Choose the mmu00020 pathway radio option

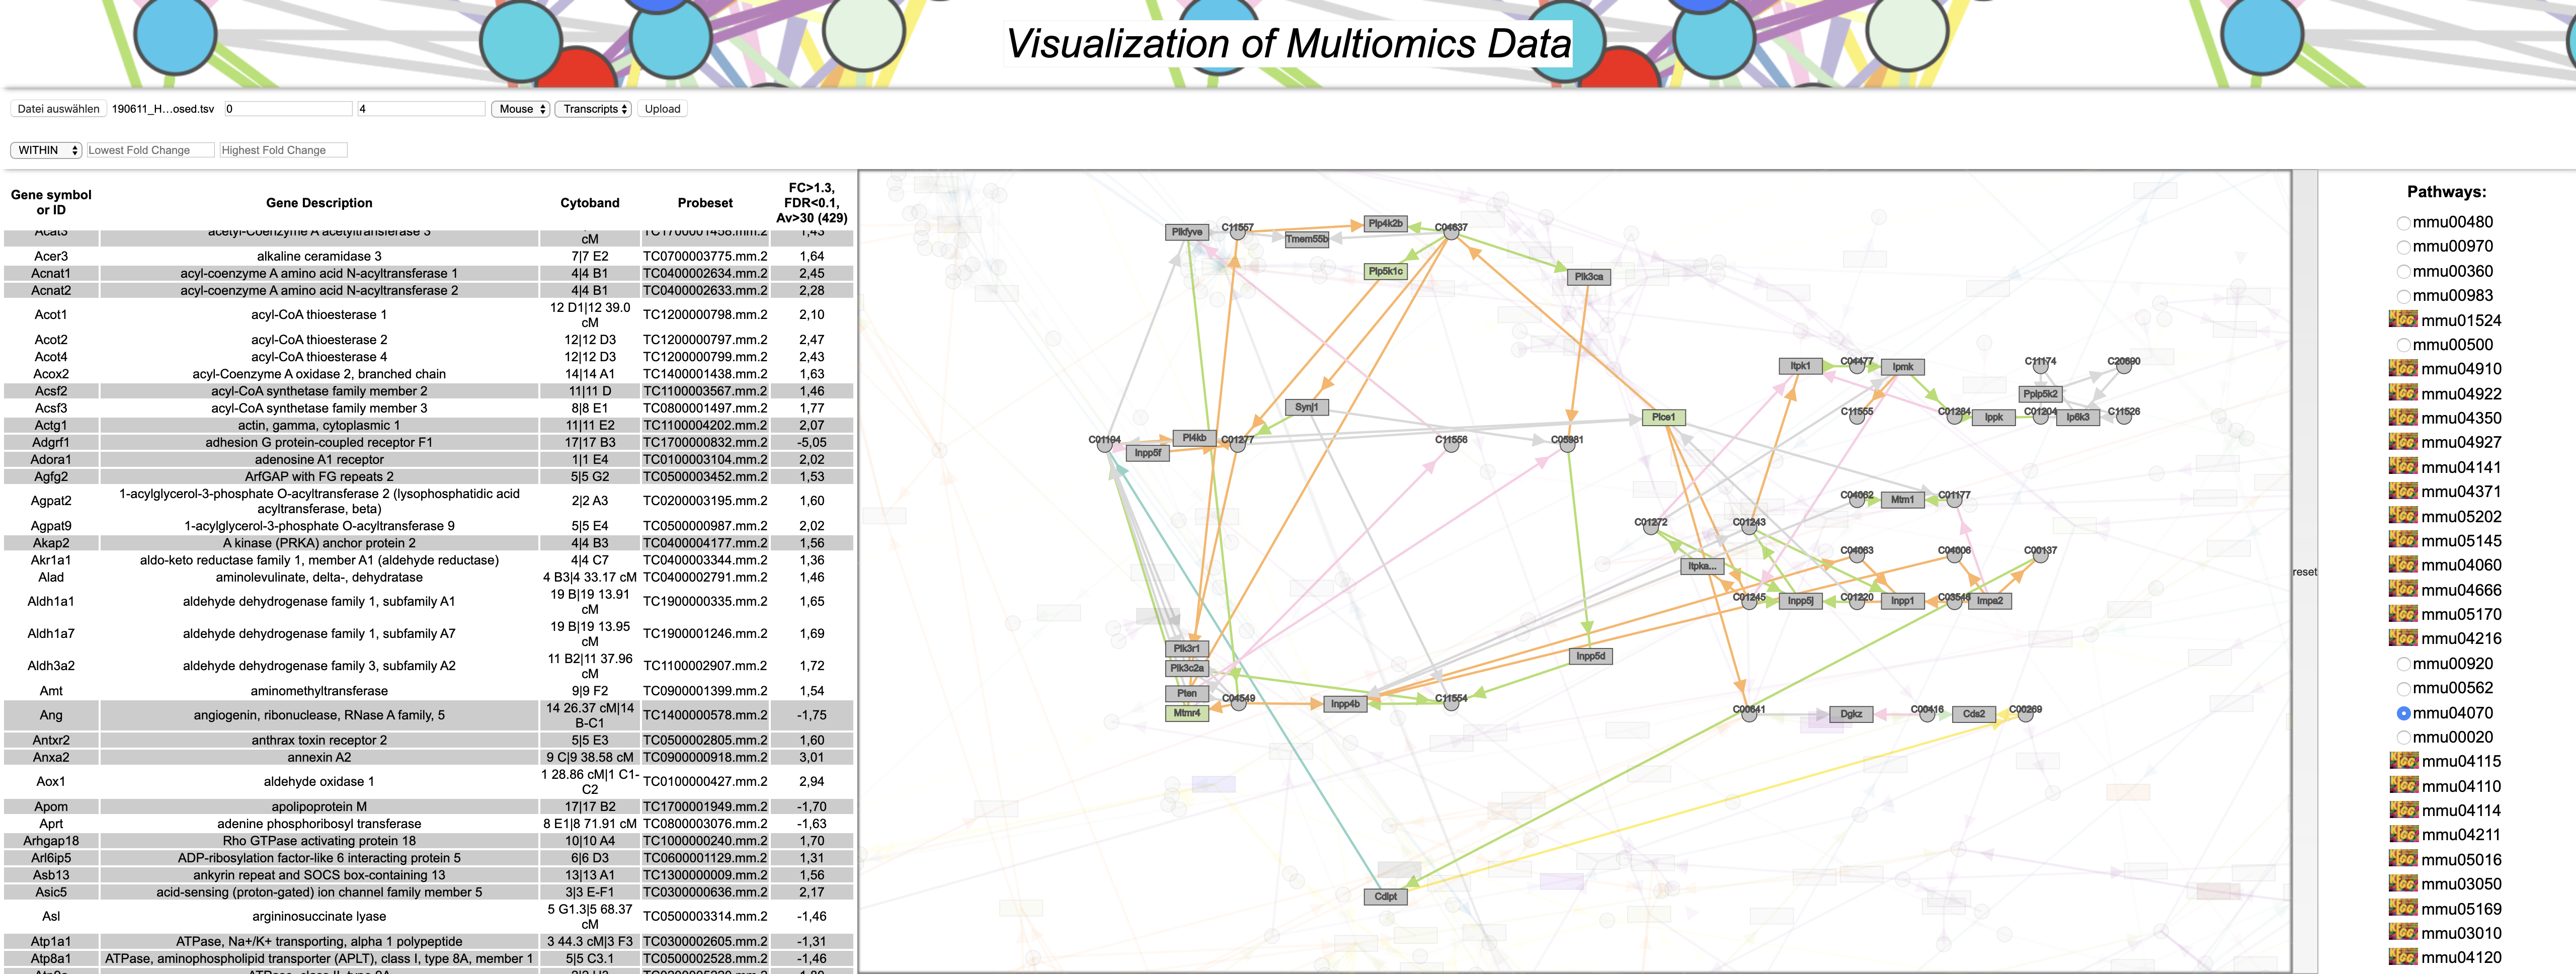pyautogui.click(x=2403, y=738)
